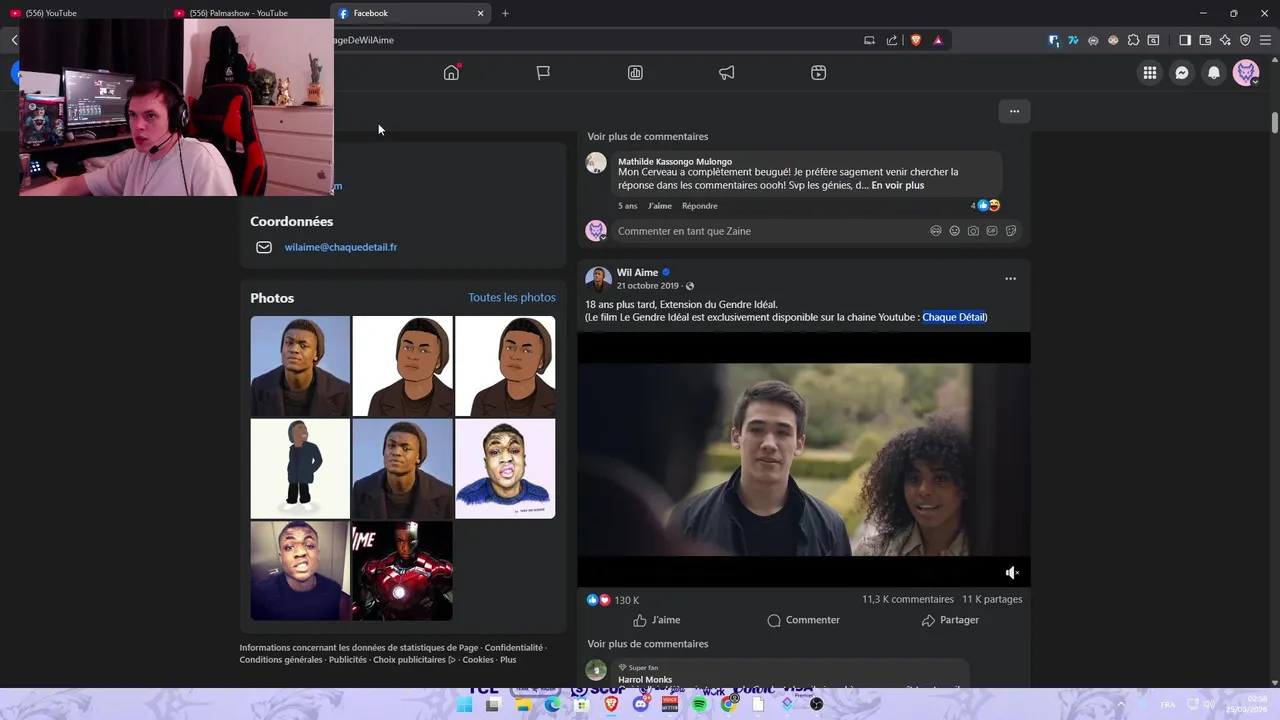Open the 11,3 K commentaires count
1280x720 pixels.
908,599
